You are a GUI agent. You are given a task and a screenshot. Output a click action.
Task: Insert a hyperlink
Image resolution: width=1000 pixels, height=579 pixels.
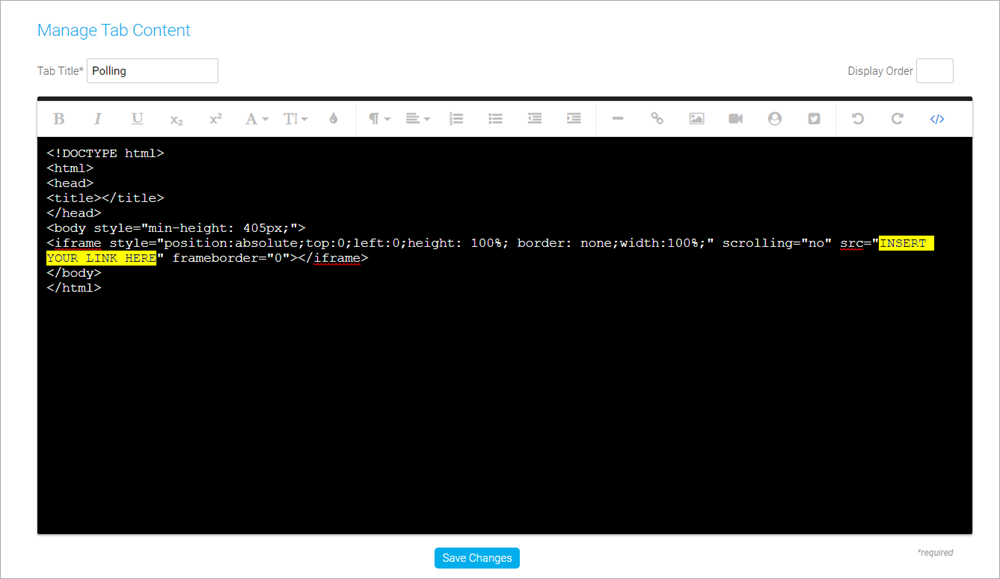click(657, 119)
